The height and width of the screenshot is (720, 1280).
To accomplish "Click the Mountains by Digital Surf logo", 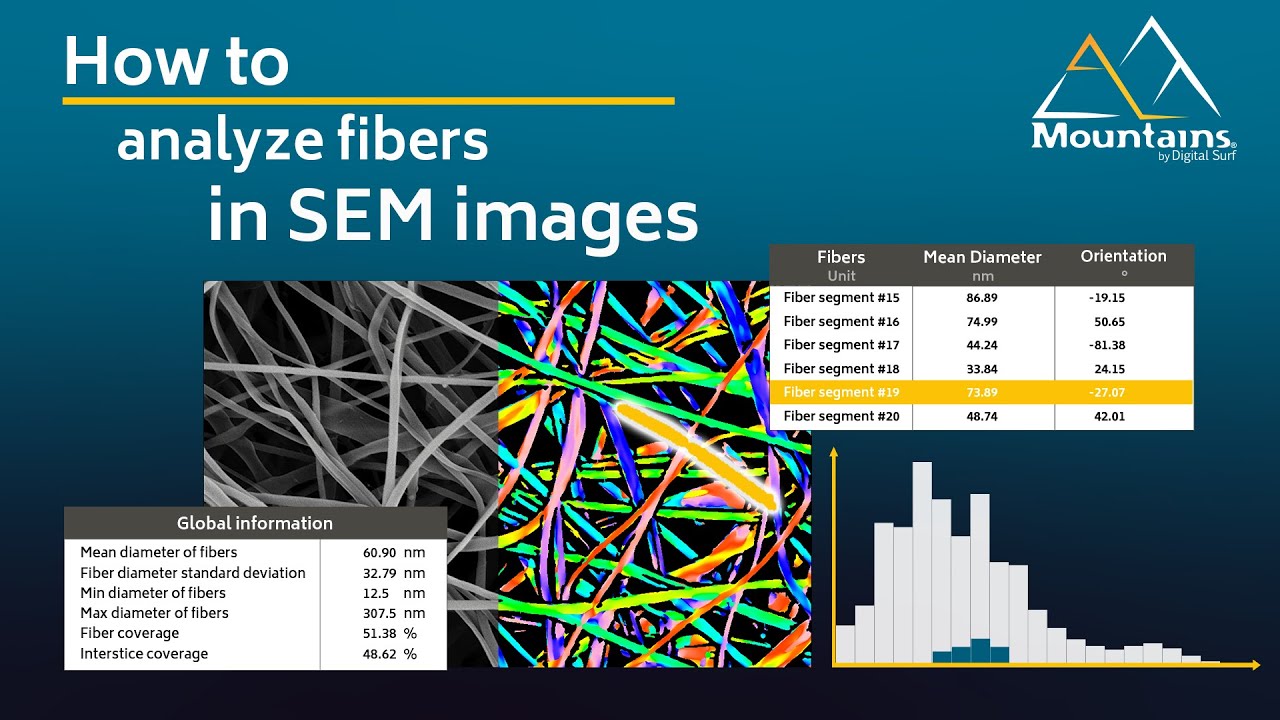I will pos(1134,89).
